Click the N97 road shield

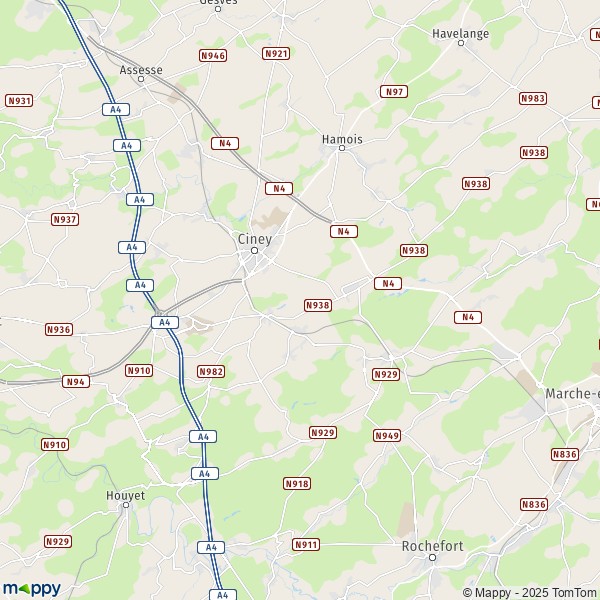(394, 92)
